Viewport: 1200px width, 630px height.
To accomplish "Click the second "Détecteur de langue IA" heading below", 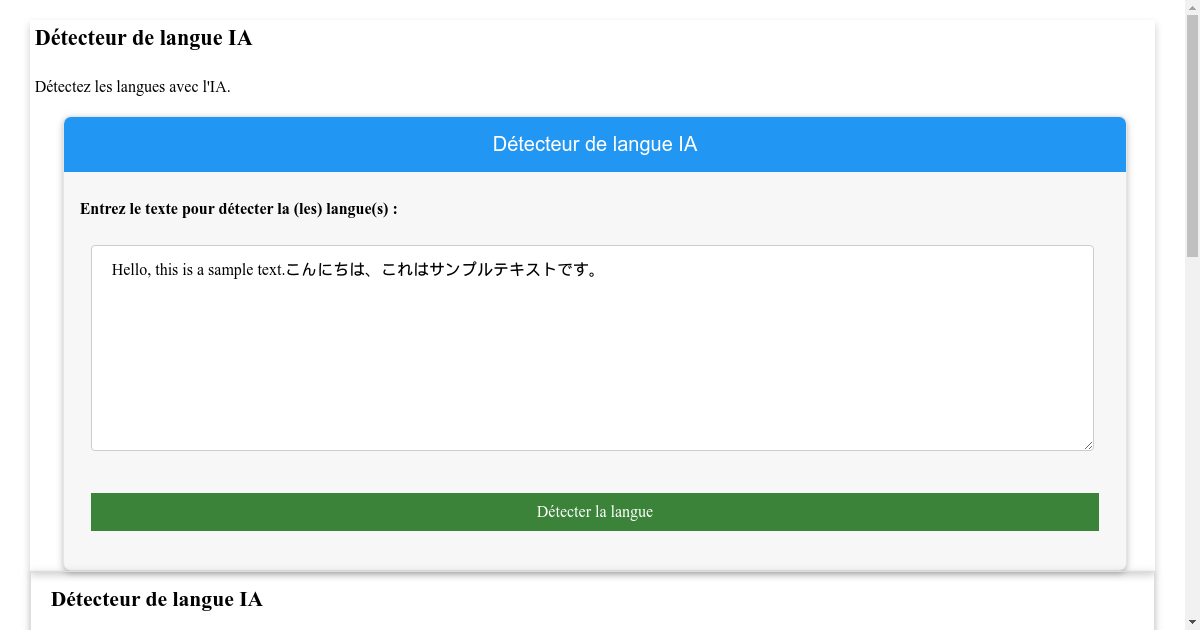I will click(x=157, y=599).
